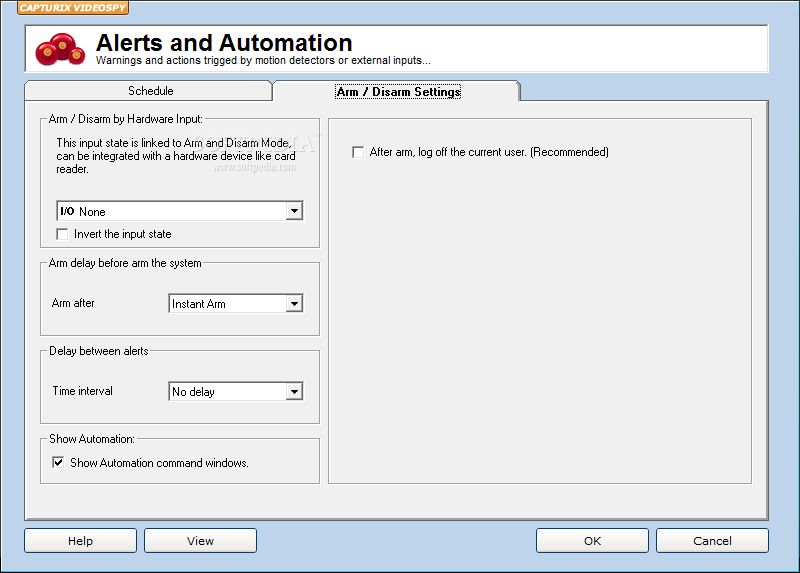Click the Warnings and actions trigged subtitle text
Screen dimensions: 800x573
click(263, 60)
